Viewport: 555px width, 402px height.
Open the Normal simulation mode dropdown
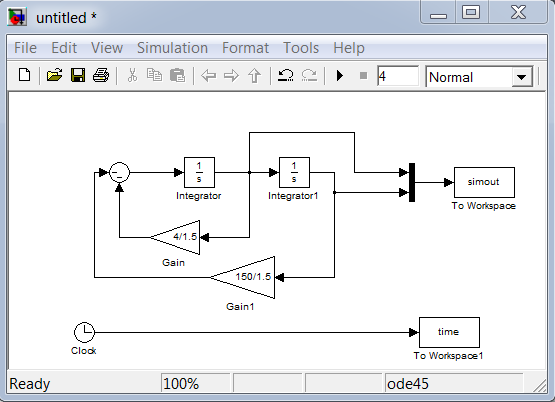coord(479,76)
